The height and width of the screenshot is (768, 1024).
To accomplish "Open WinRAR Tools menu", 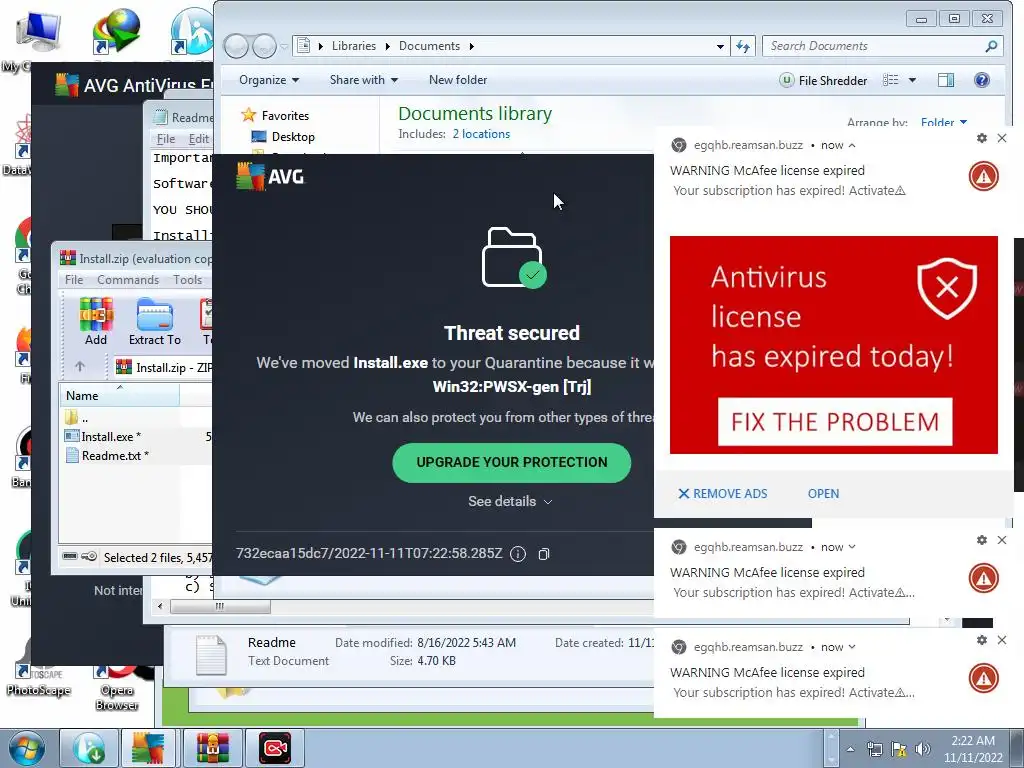I will pyautogui.click(x=187, y=280).
